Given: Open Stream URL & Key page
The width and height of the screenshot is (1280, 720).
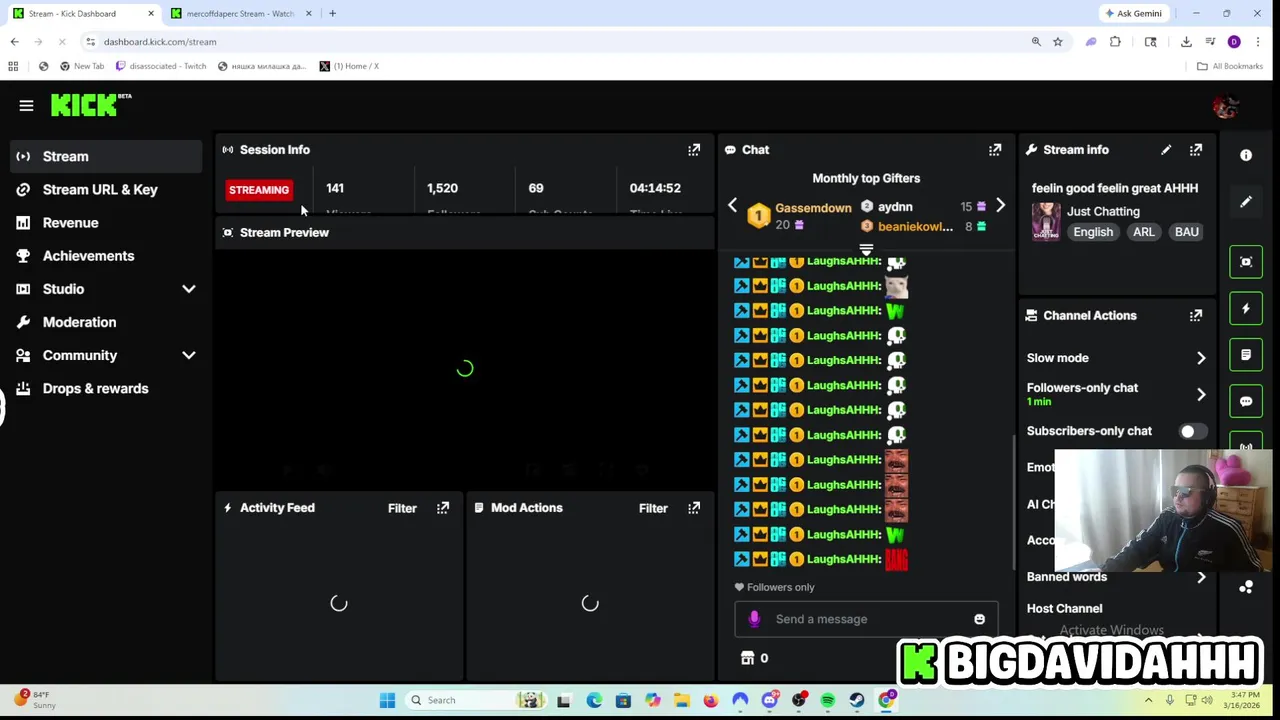Looking at the screenshot, I should coord(106,189).
